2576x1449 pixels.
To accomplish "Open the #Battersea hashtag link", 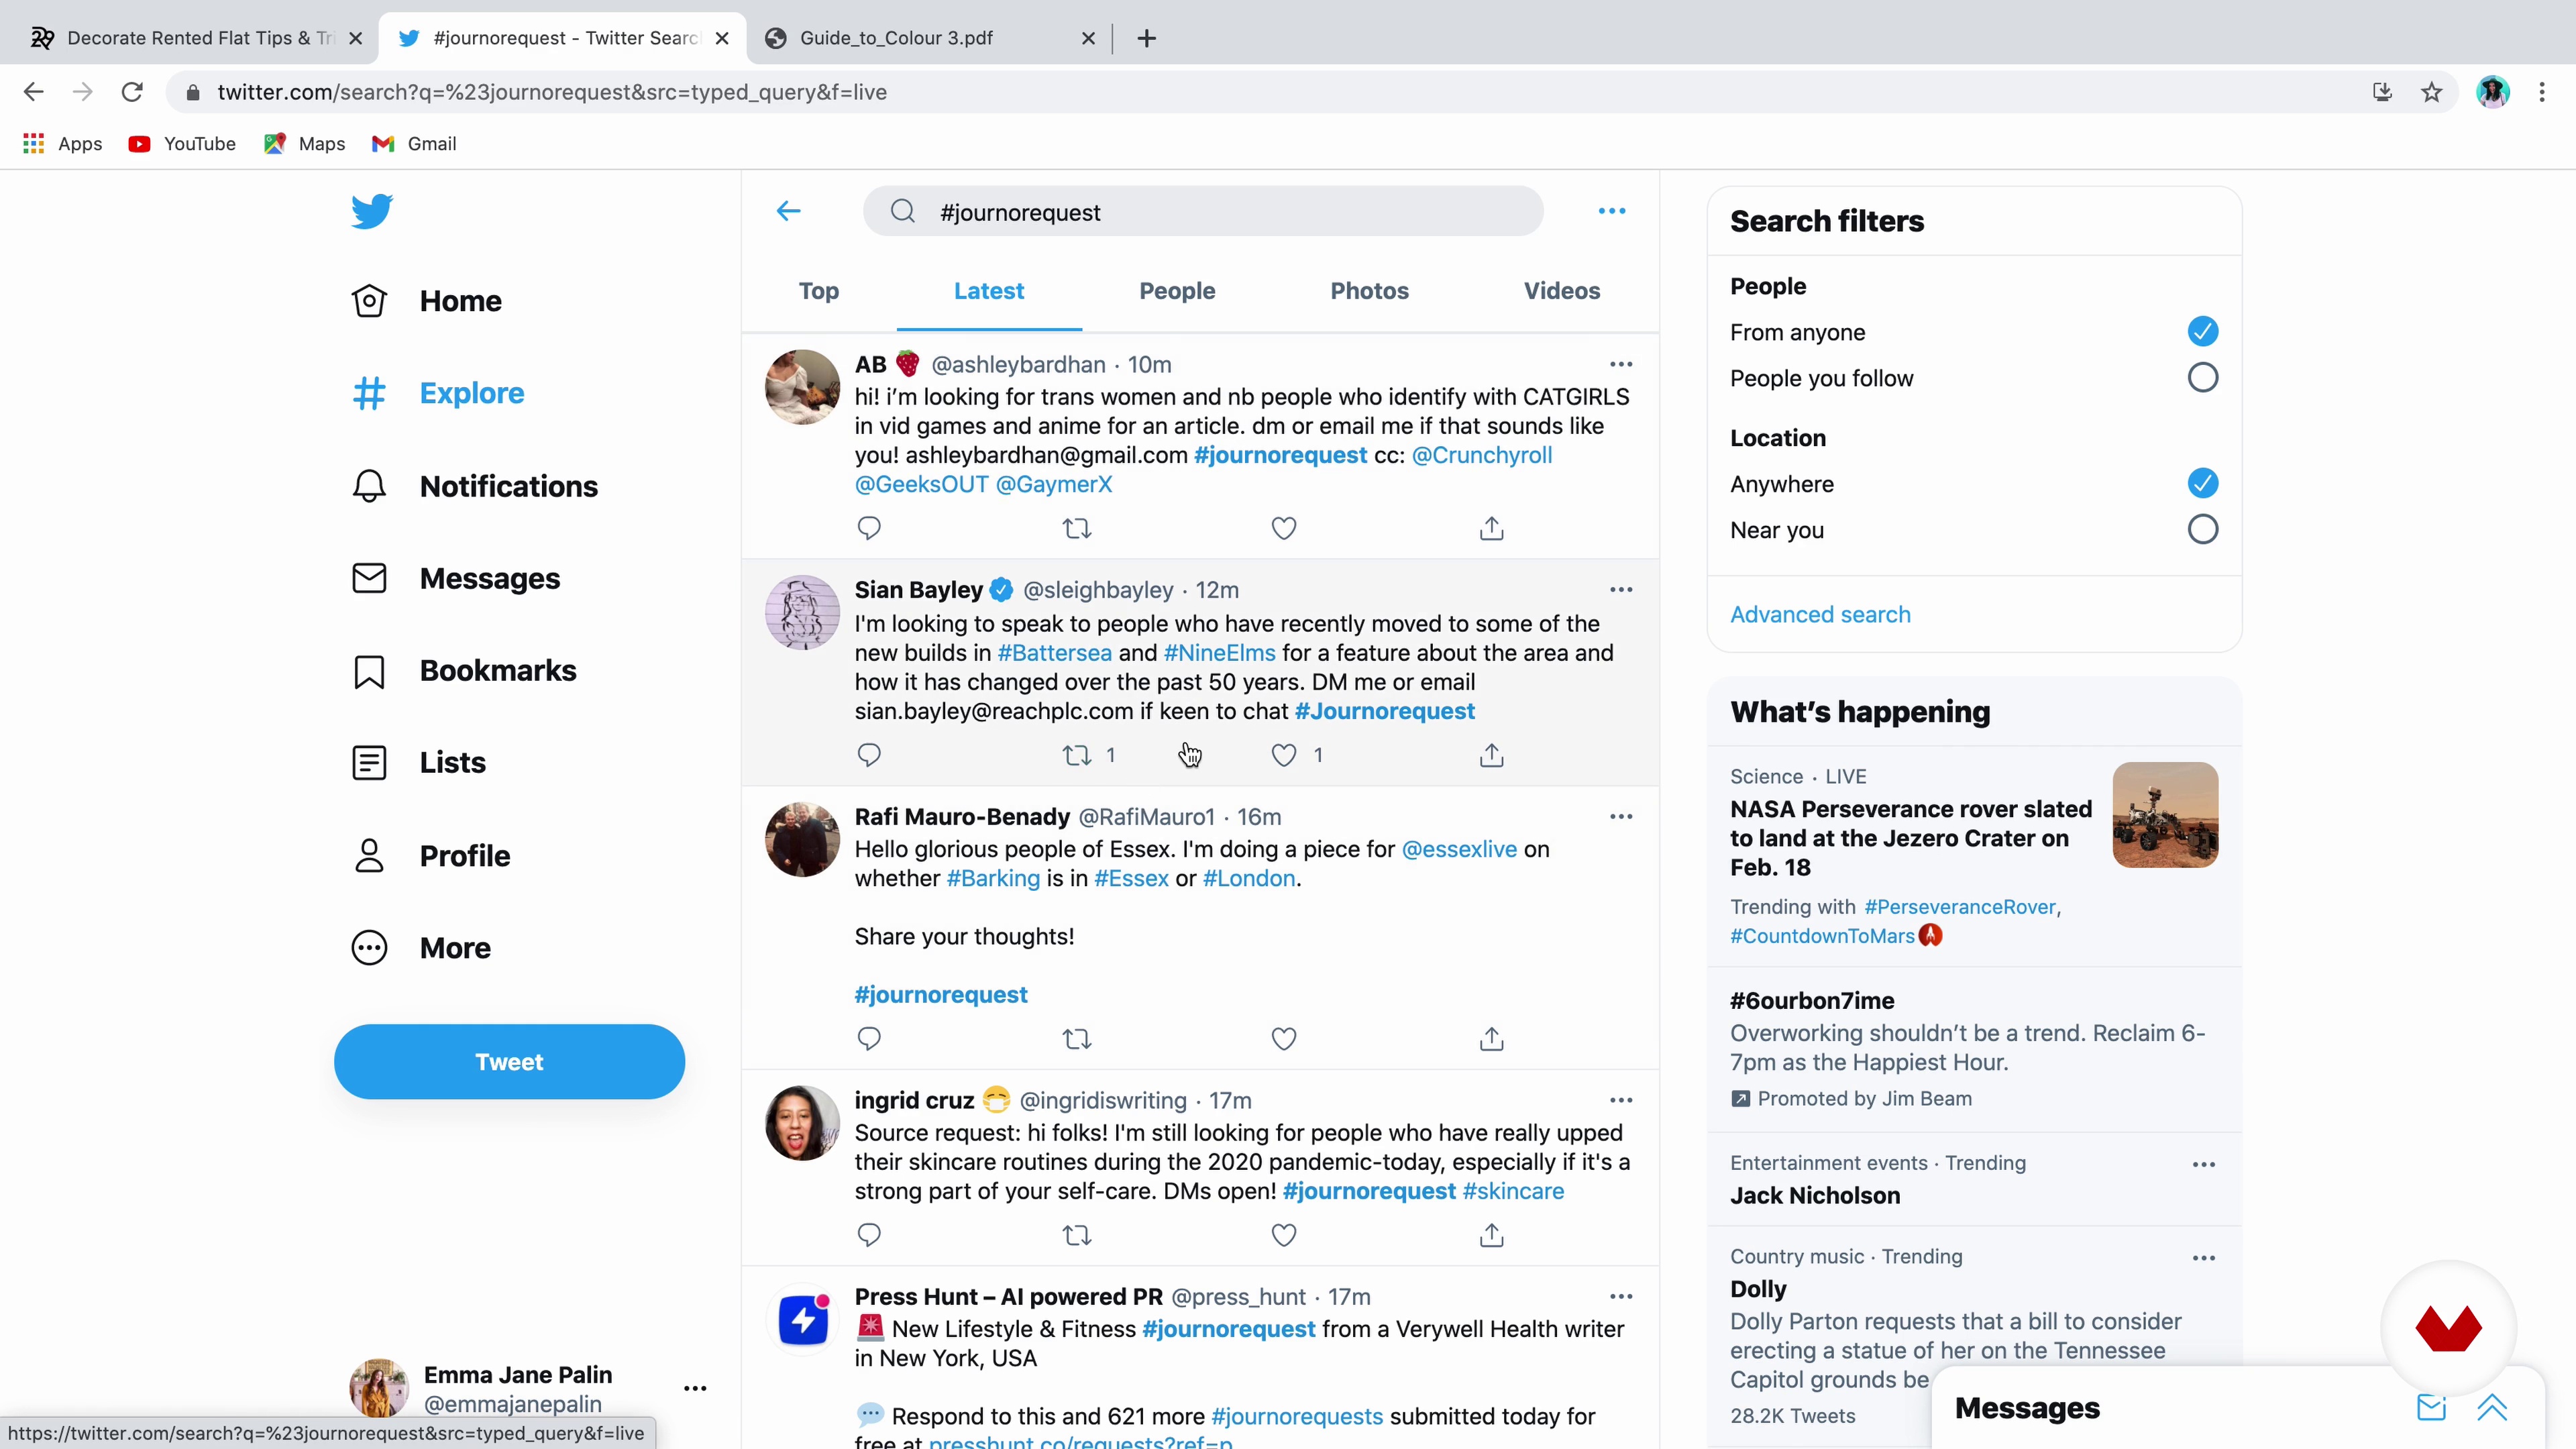I will click(x=1054, y=653).
